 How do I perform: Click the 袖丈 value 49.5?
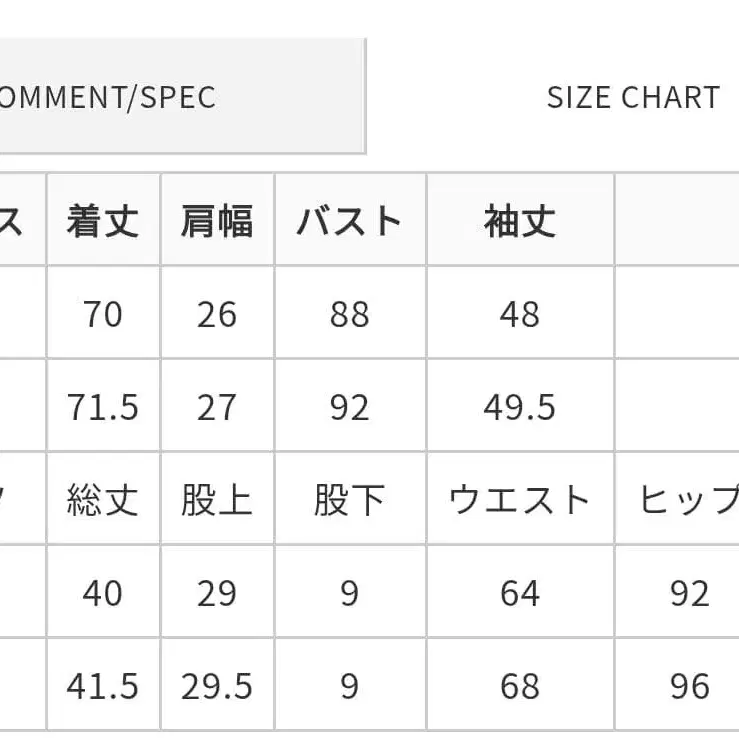coord(519,408)
